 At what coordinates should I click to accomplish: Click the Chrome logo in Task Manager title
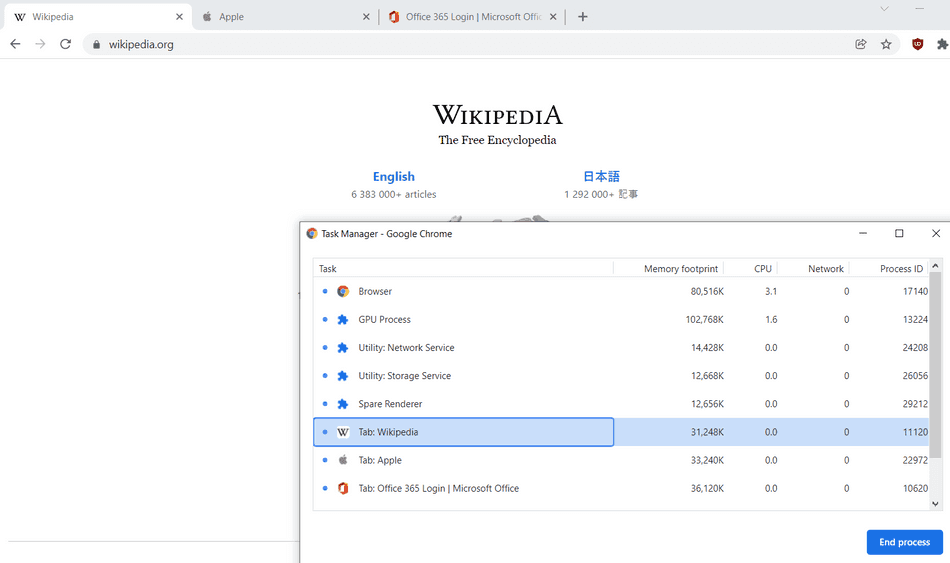click(311, 233)
